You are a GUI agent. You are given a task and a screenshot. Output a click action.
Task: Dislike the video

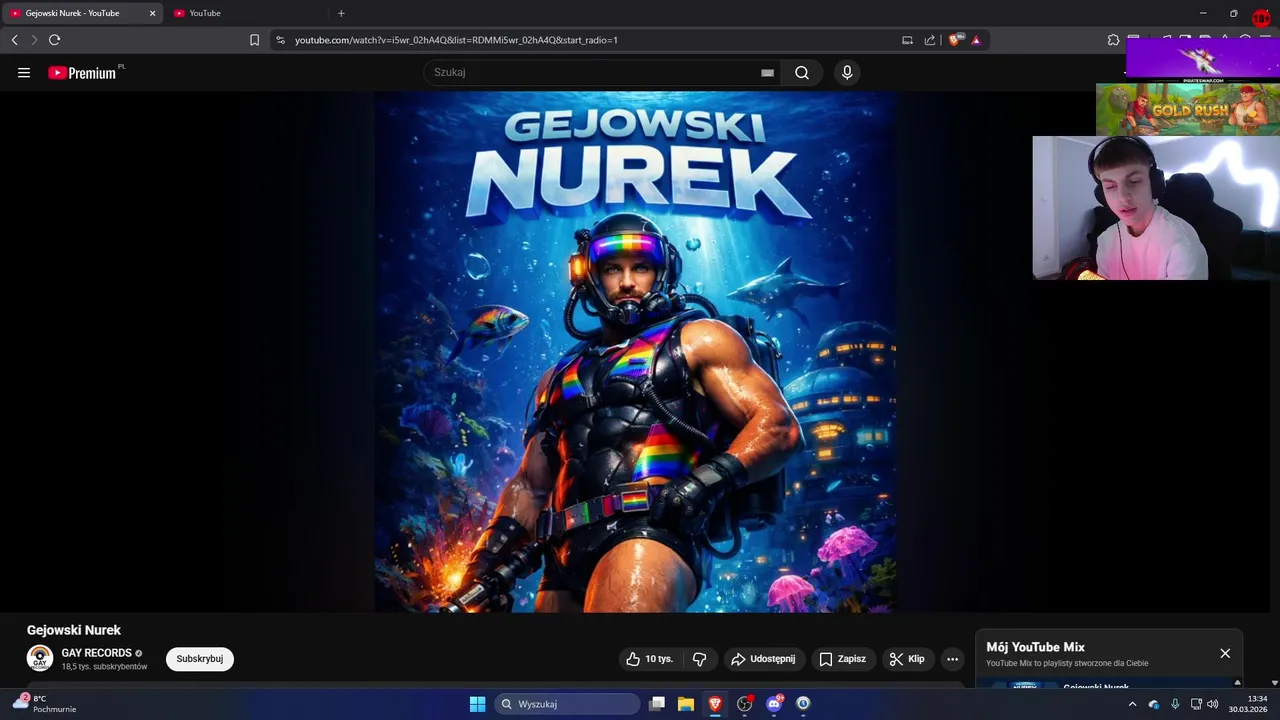coord(699,659)
